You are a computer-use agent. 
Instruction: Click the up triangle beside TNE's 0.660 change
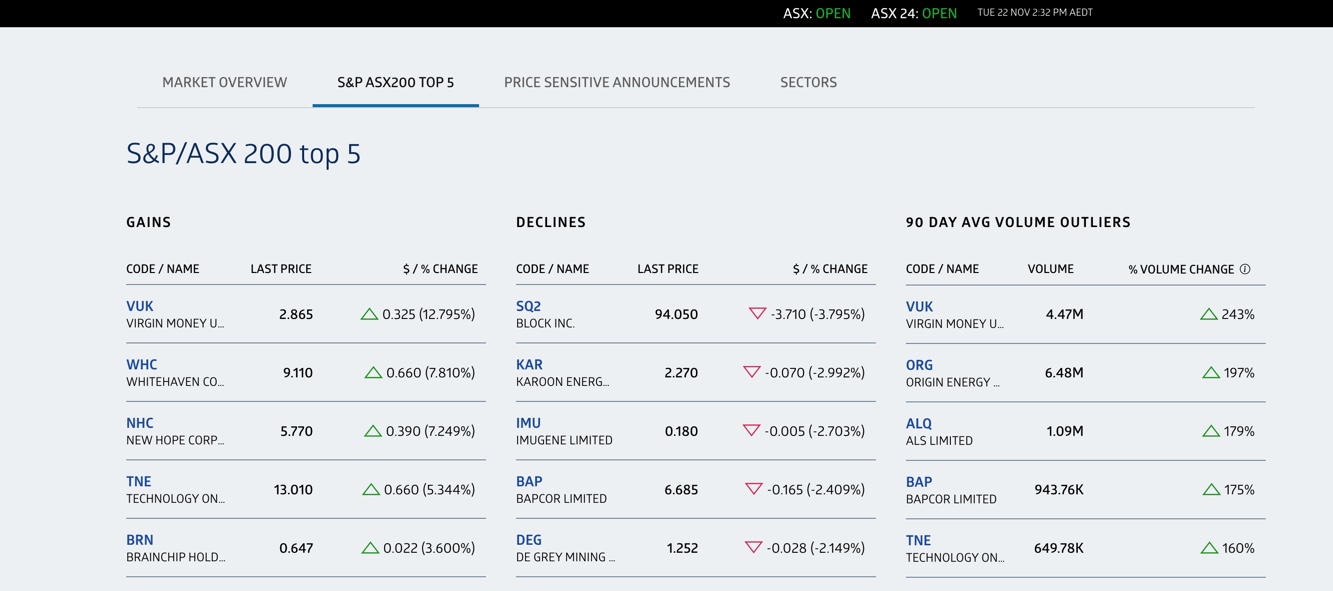click(x=371, y=489)
